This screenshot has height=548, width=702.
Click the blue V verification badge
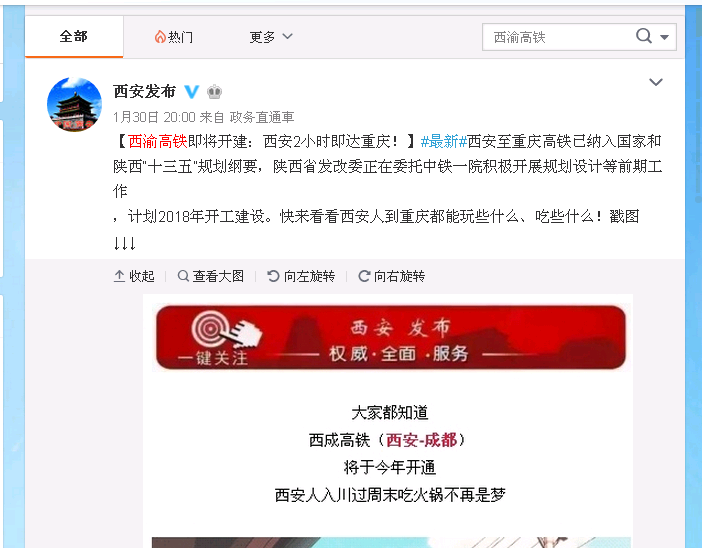tap(192, 92)
